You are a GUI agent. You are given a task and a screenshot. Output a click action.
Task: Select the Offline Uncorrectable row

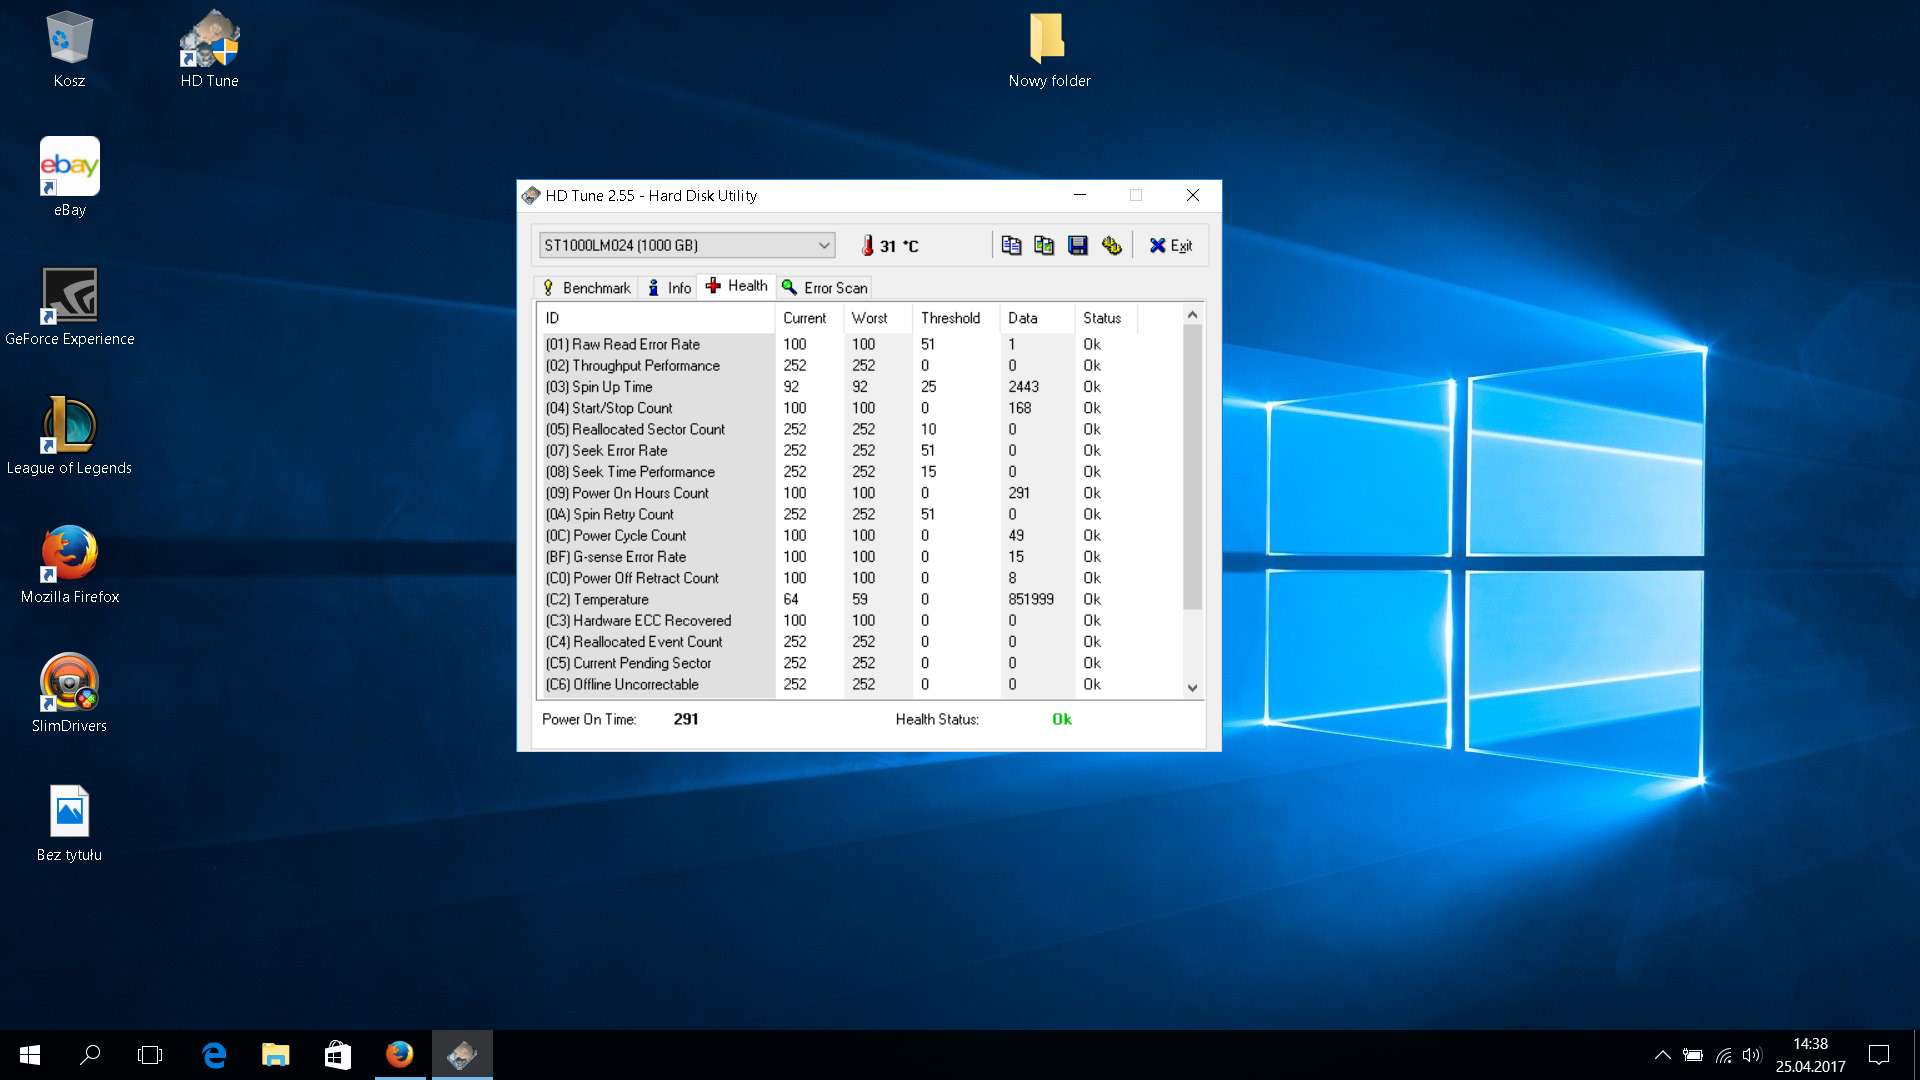click(860, 685)
